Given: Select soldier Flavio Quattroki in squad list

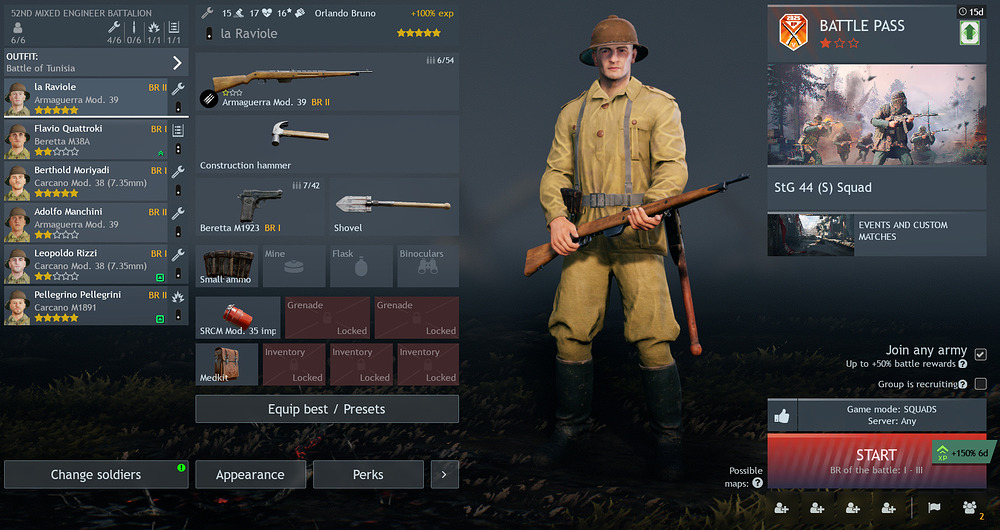Looking at the screenshot, I should [x=85, y=140].
